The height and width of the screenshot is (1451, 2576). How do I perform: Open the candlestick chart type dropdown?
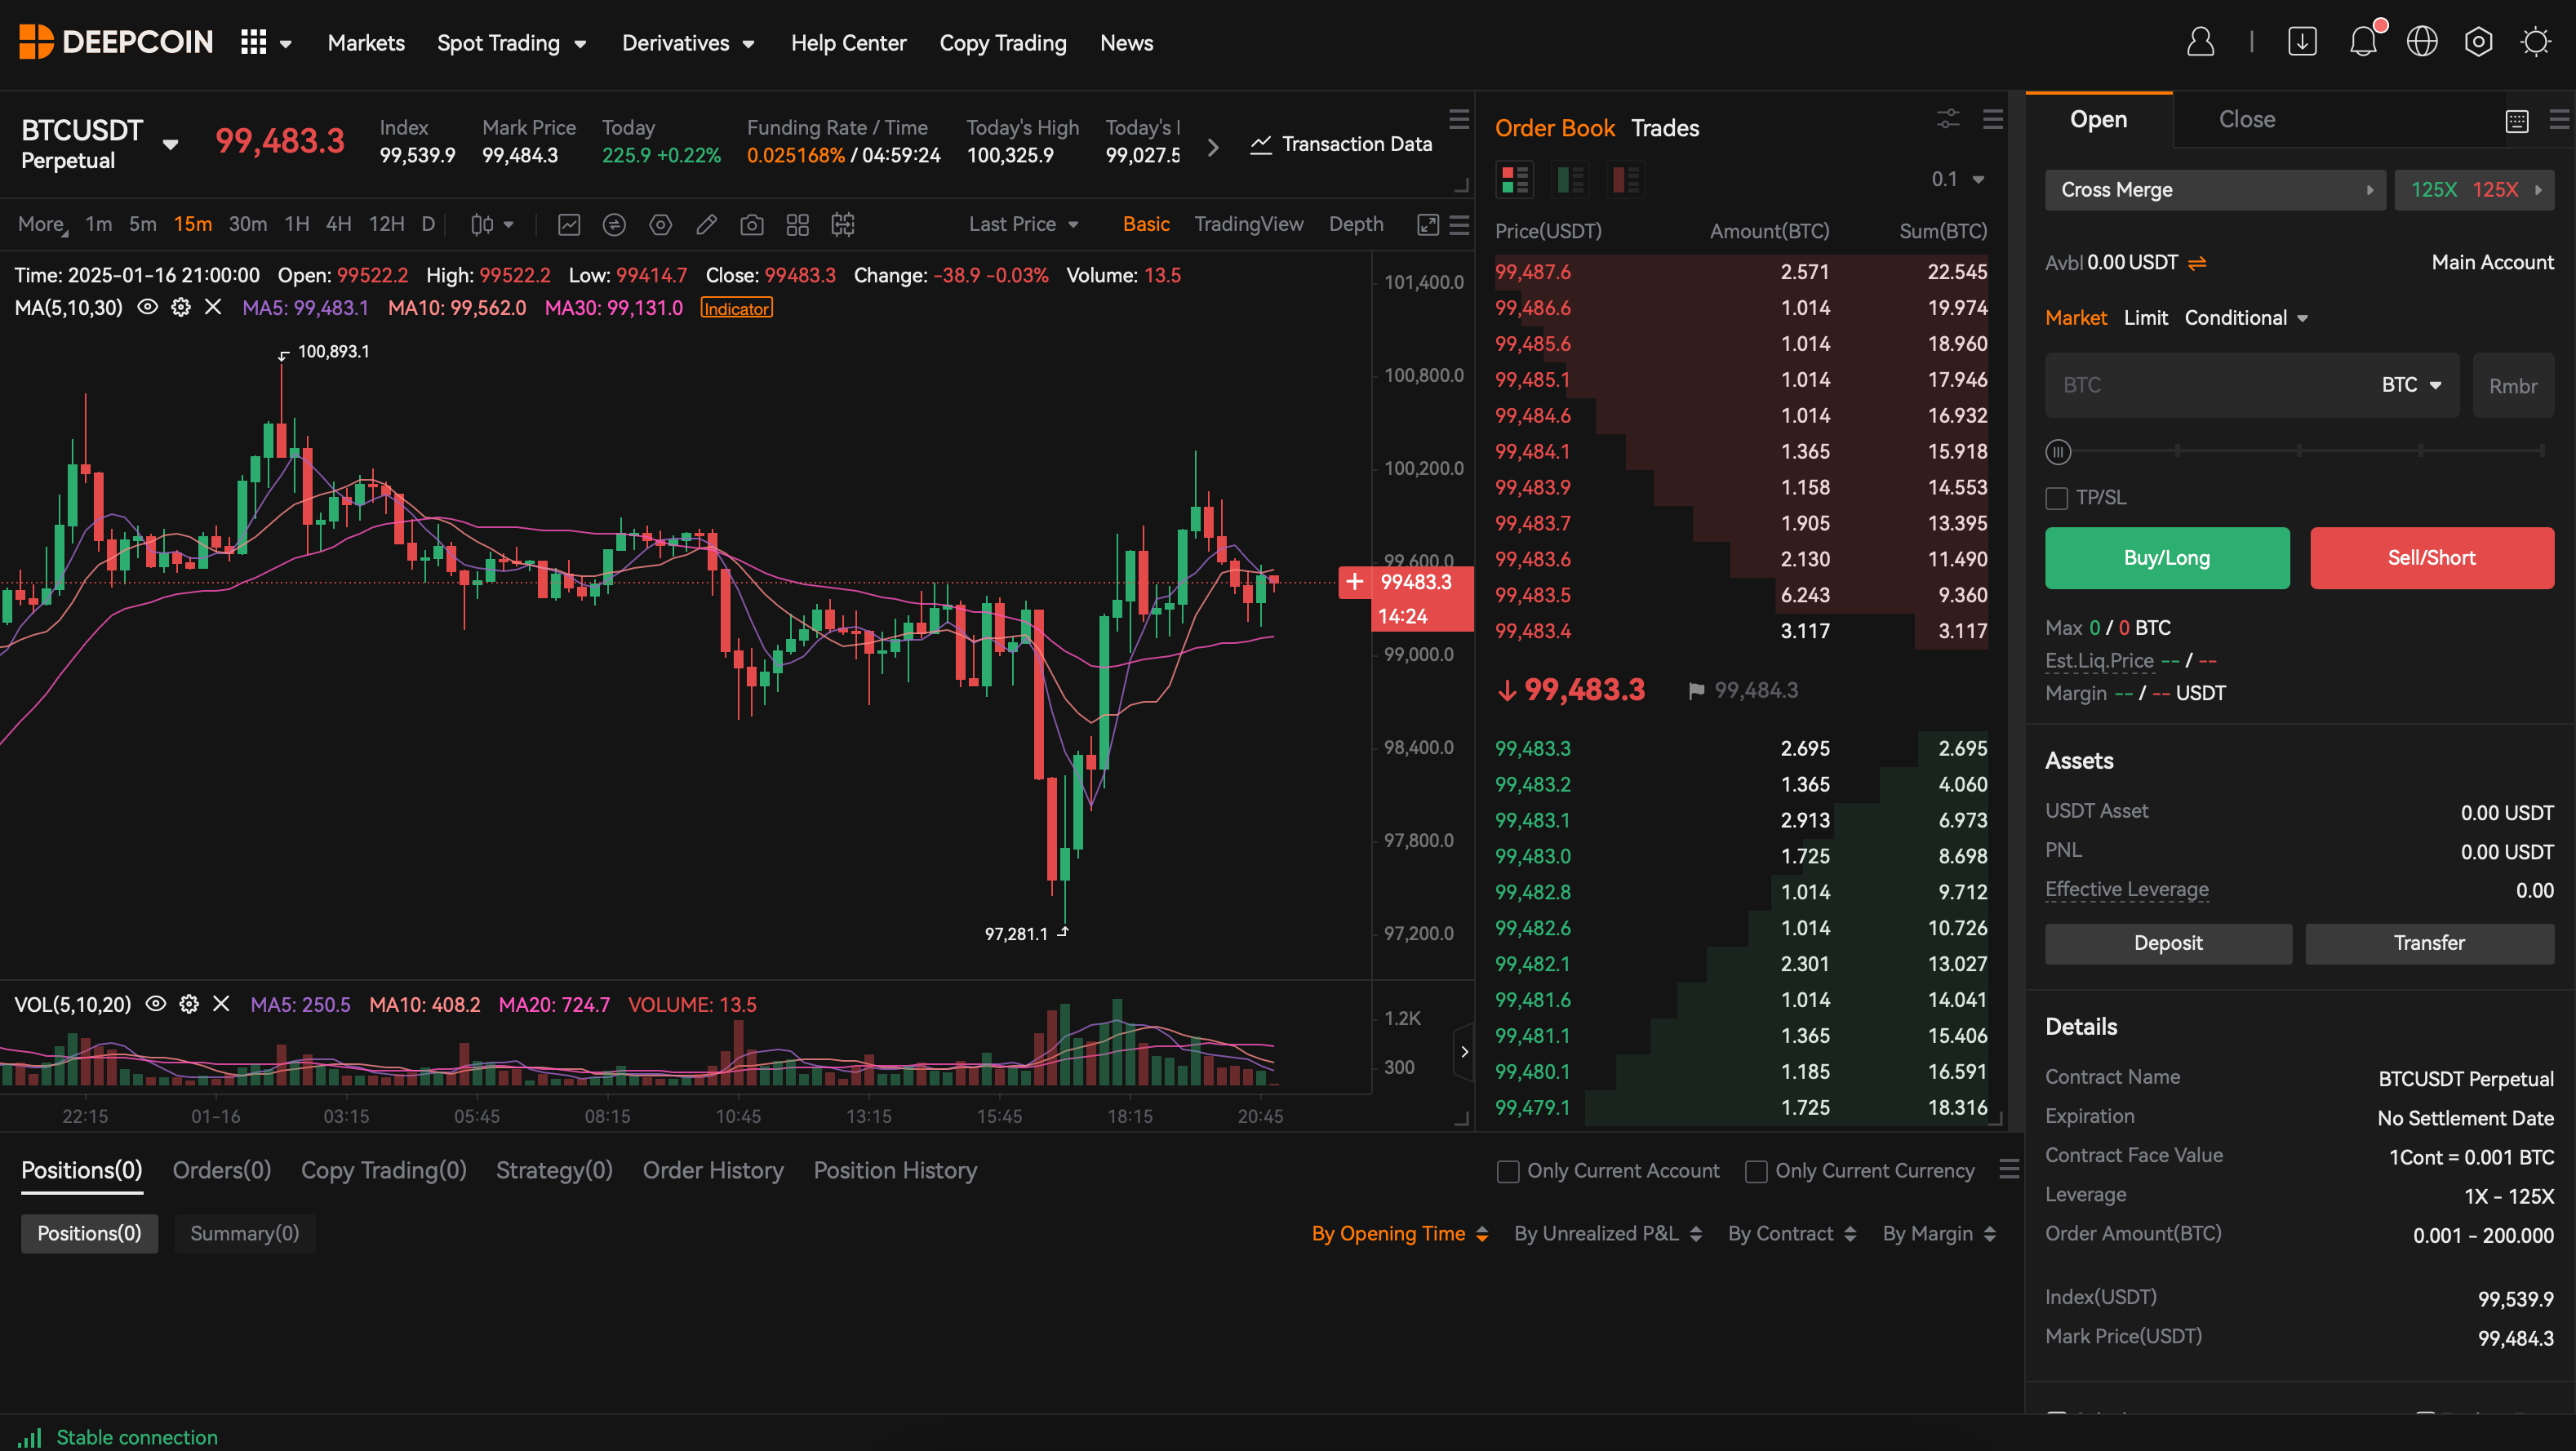pos(491,225)
